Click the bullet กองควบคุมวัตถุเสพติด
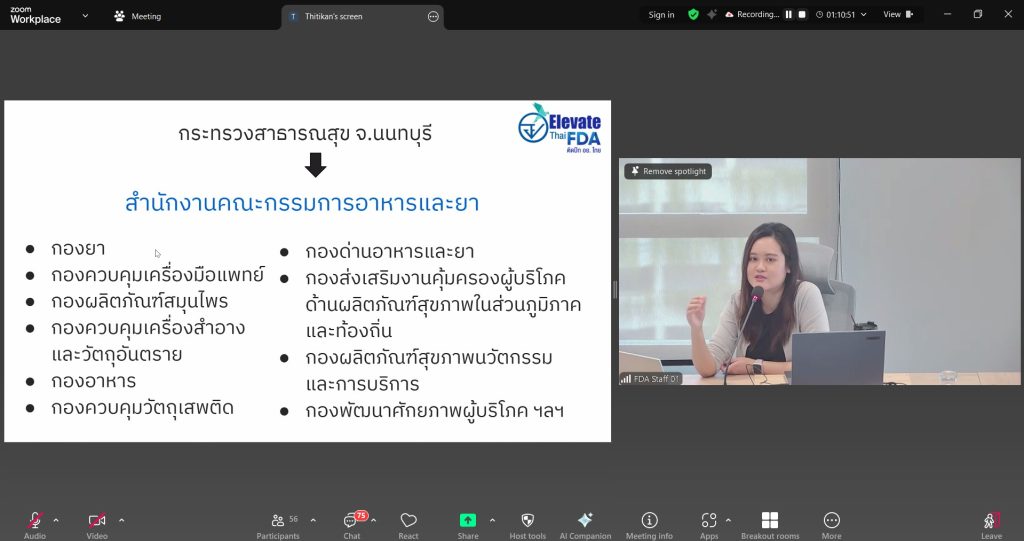The width and height of the screenshot is (1024, 541). [142, 408]
